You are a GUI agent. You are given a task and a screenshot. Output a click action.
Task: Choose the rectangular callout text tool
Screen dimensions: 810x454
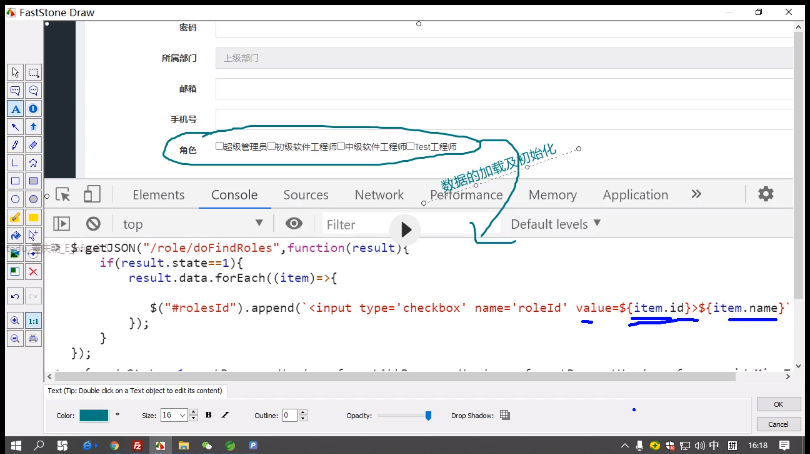15,91
